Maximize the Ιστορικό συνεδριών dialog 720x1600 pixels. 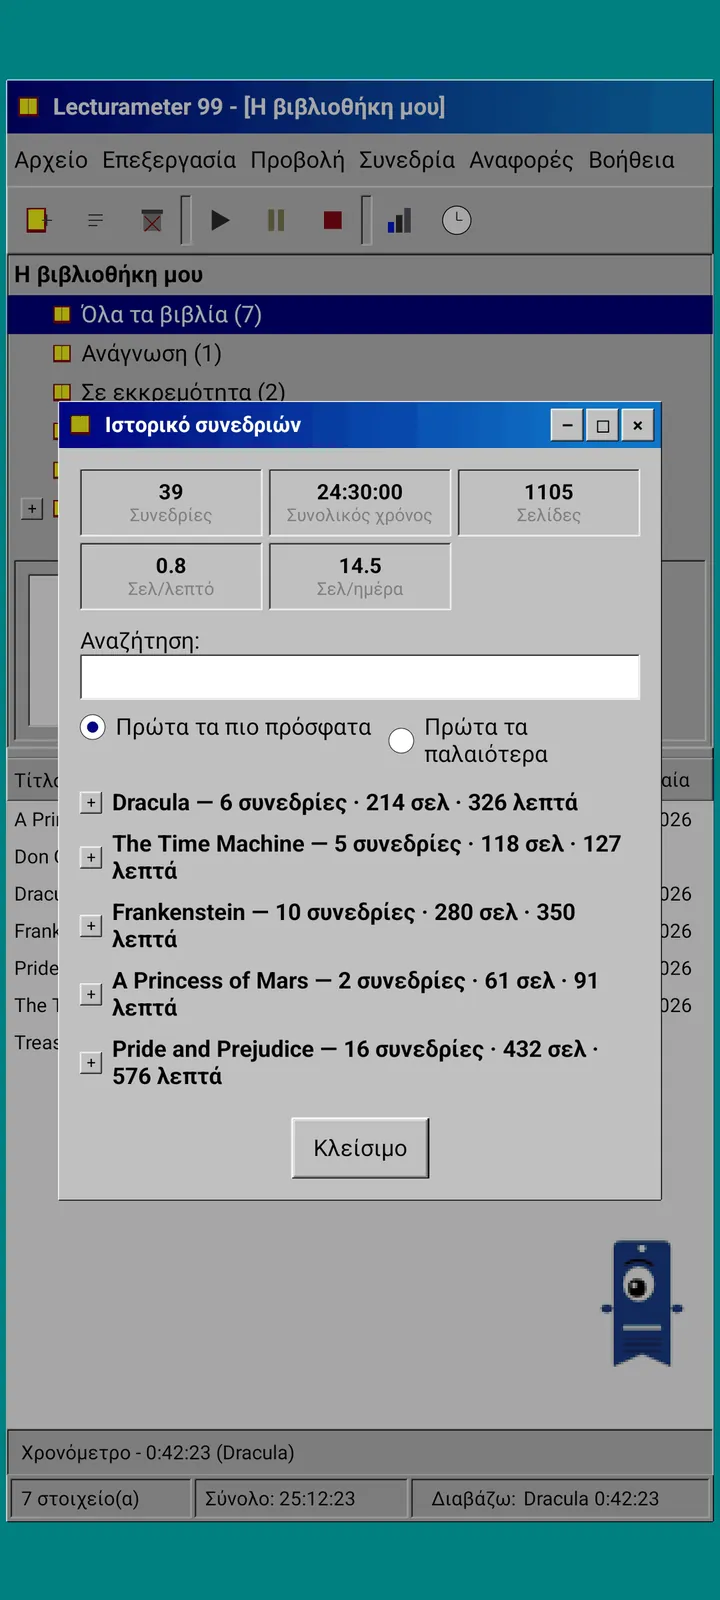click(602, 425)
